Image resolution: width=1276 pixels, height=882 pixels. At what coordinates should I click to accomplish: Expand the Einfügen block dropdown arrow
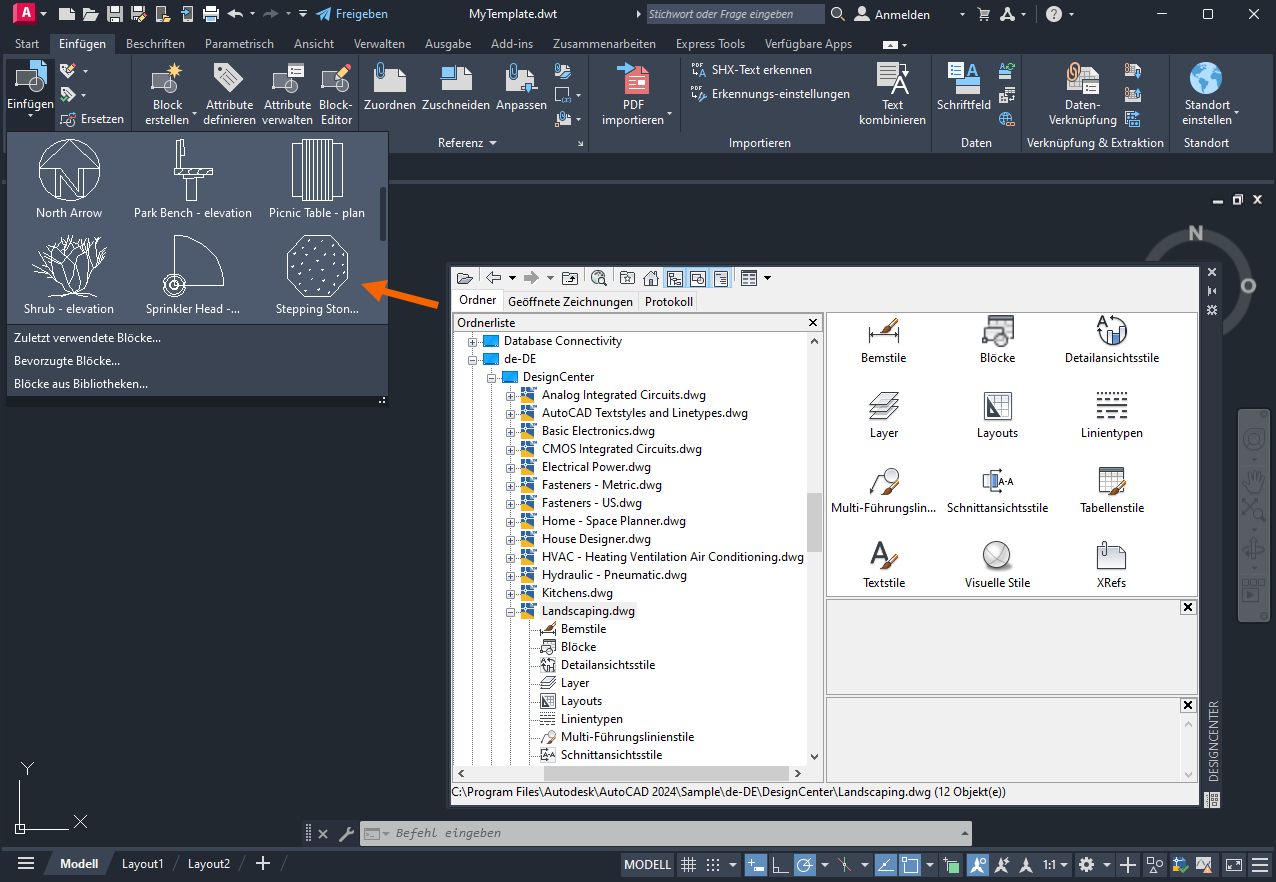coord(30,117)
